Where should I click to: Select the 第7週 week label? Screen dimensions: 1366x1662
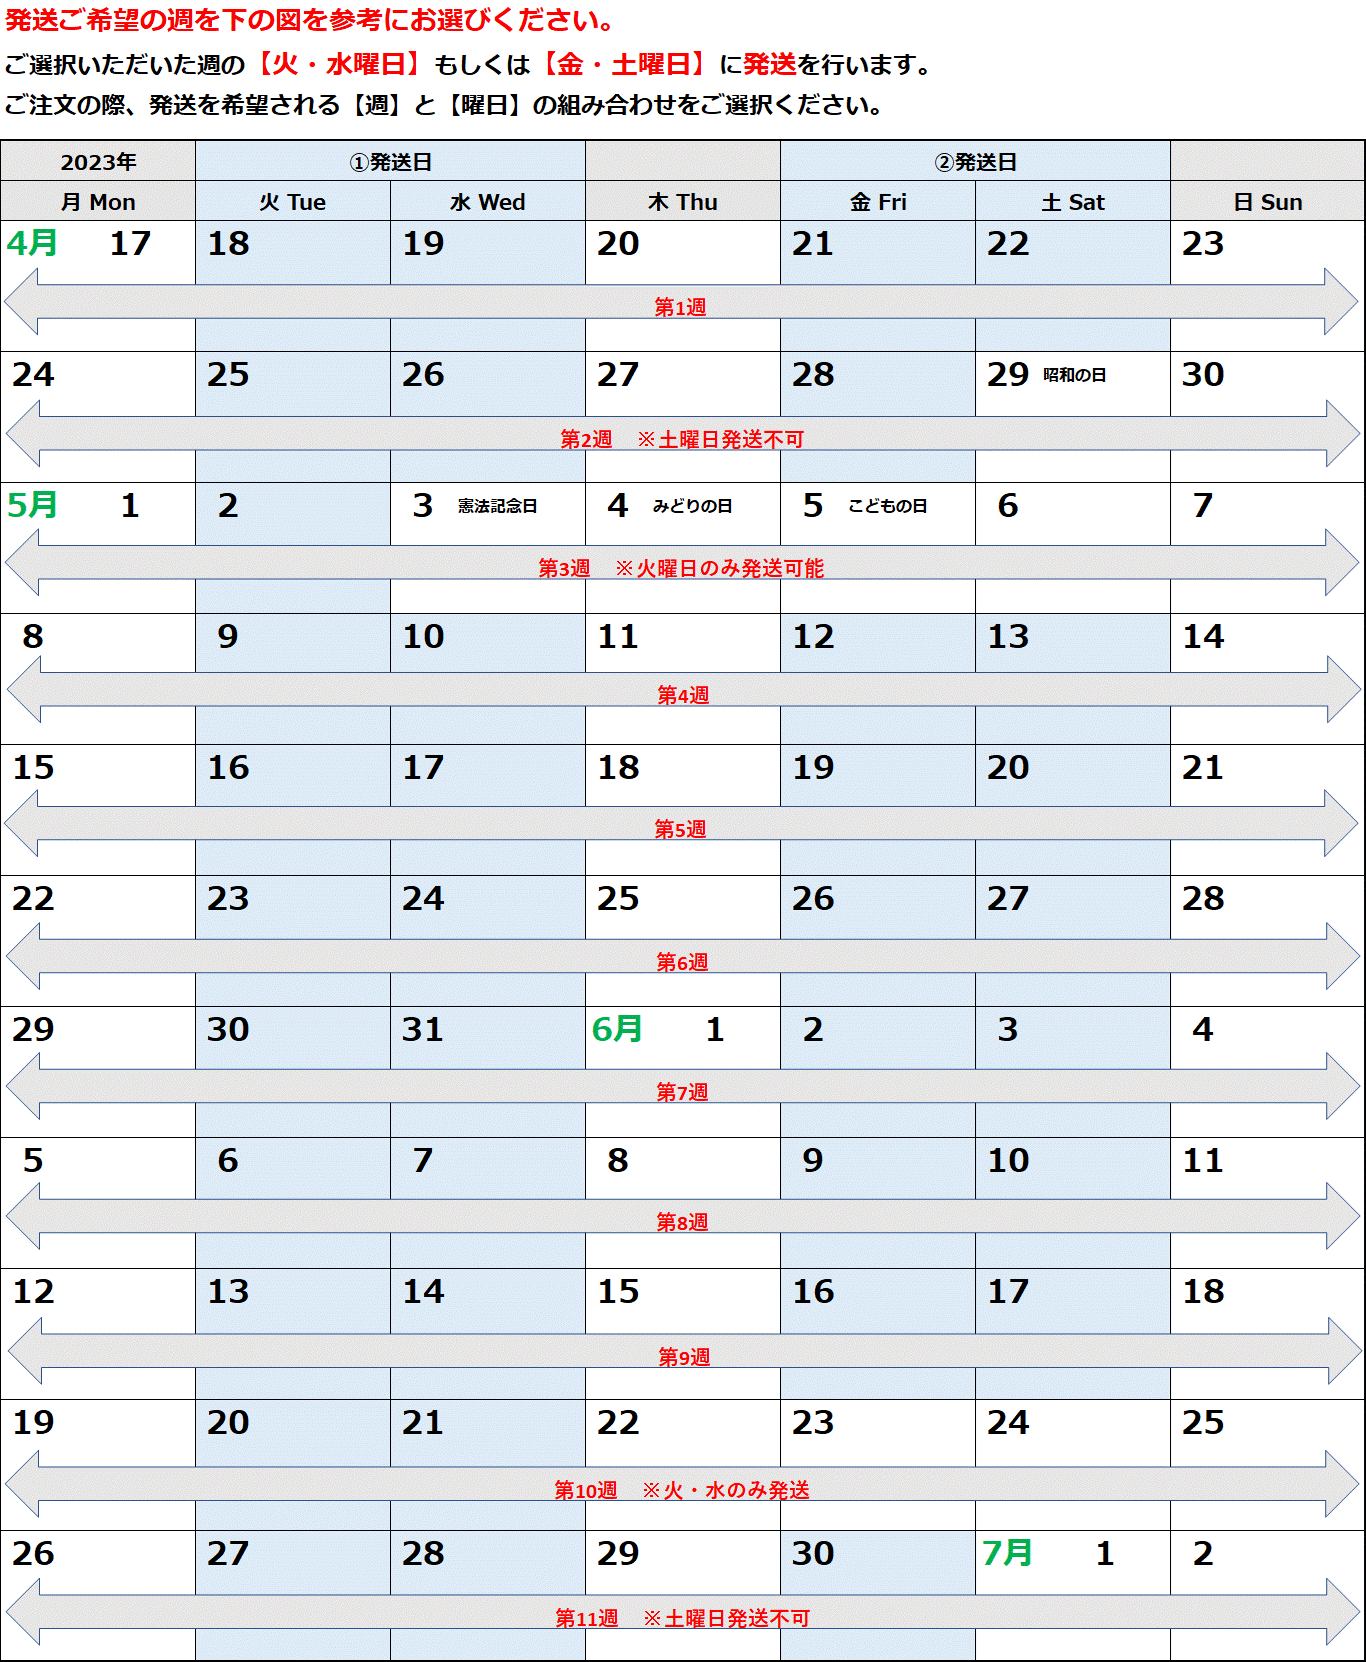pos(682,1092)
